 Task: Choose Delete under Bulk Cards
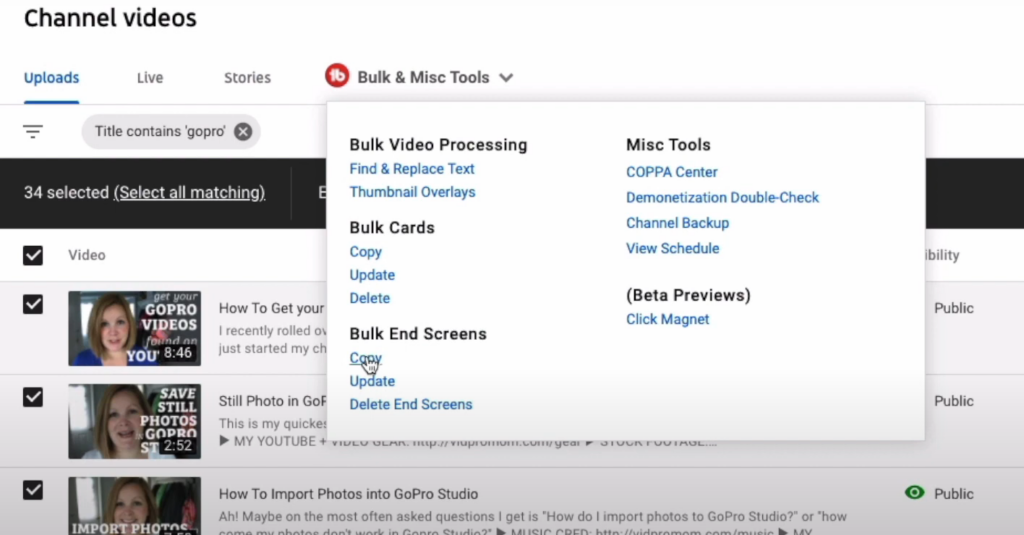click(369, 298)
